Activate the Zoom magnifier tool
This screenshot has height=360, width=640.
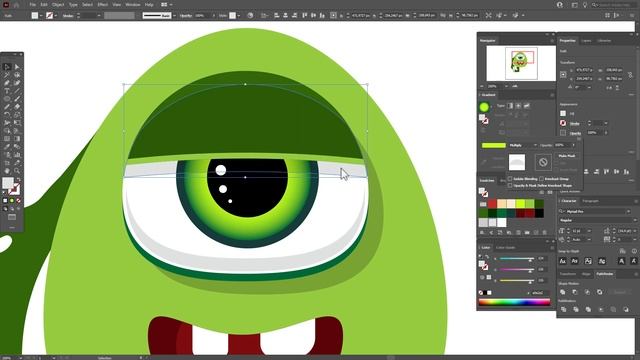coord(17,171)
